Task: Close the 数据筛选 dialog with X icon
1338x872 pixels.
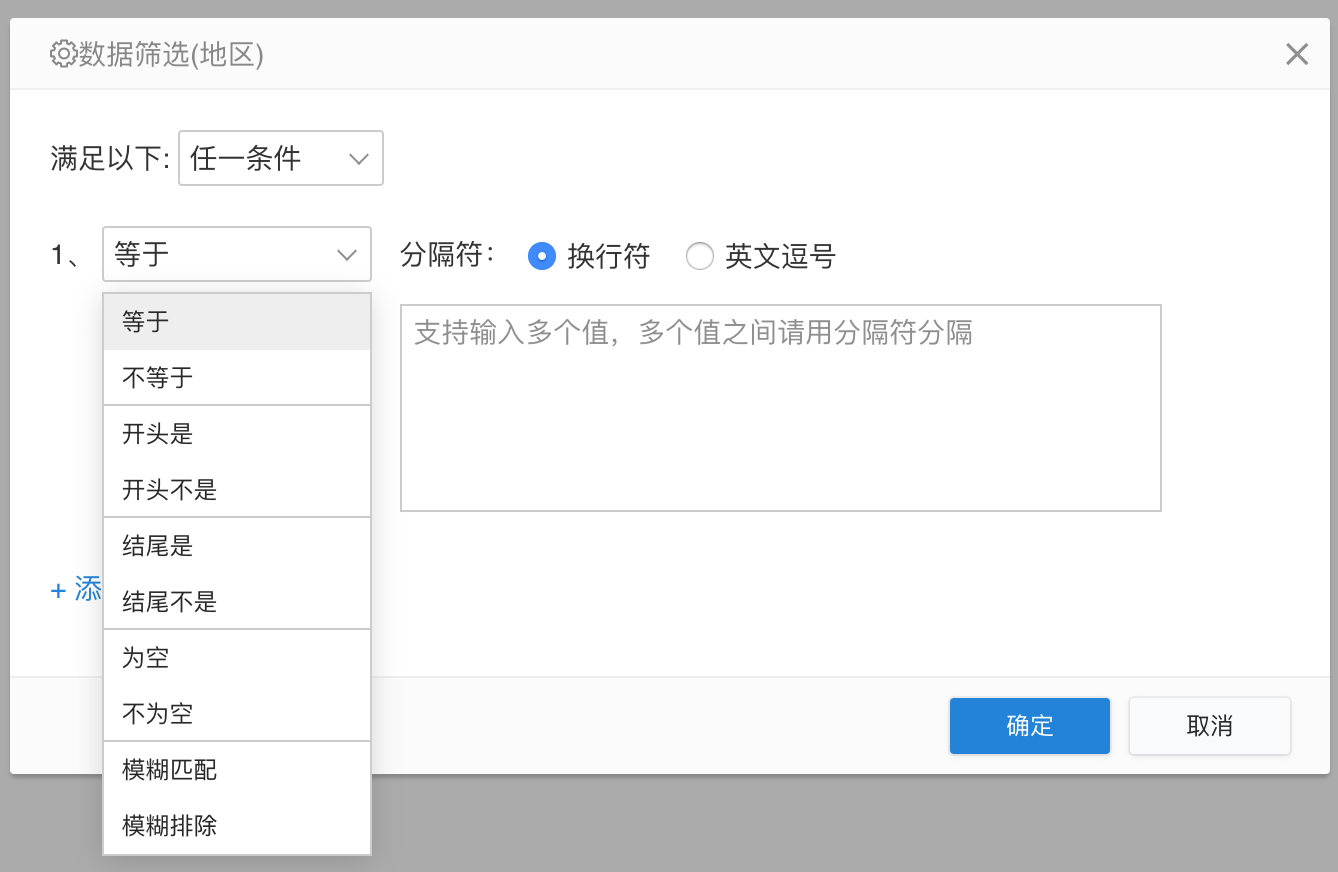Action: pos(1296,54)
